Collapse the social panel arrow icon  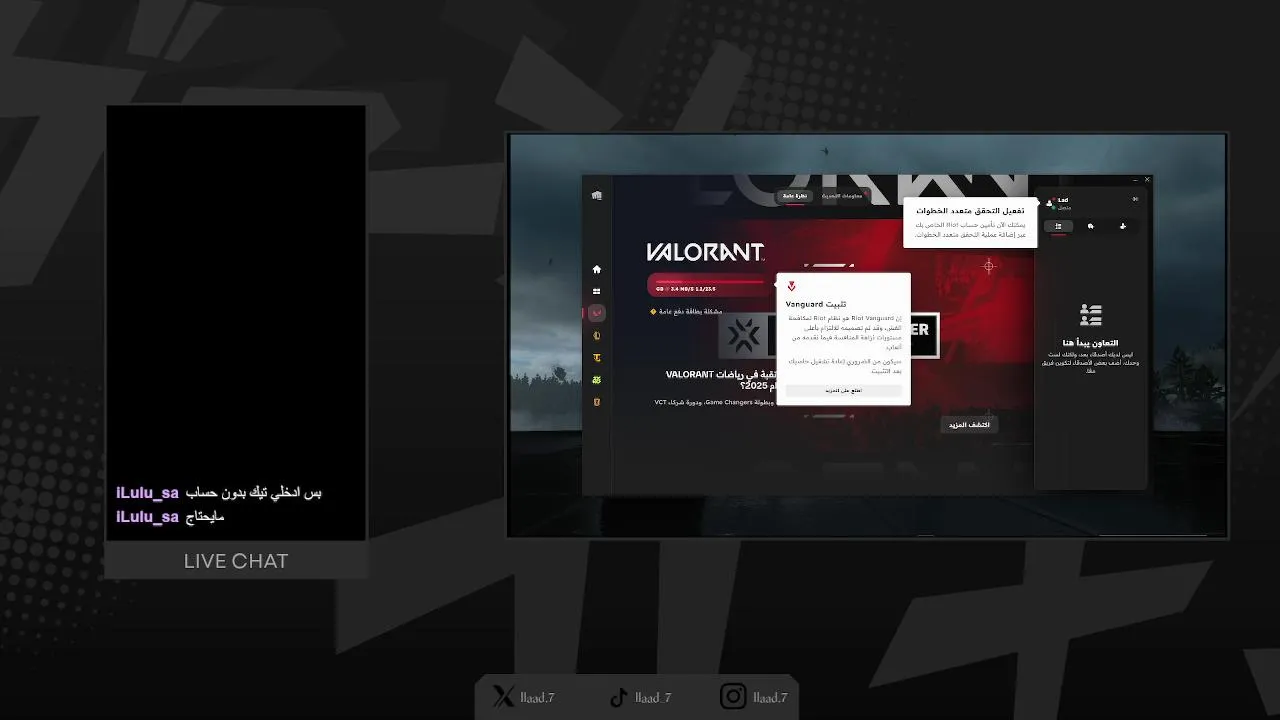click(x=1135, y=199)
